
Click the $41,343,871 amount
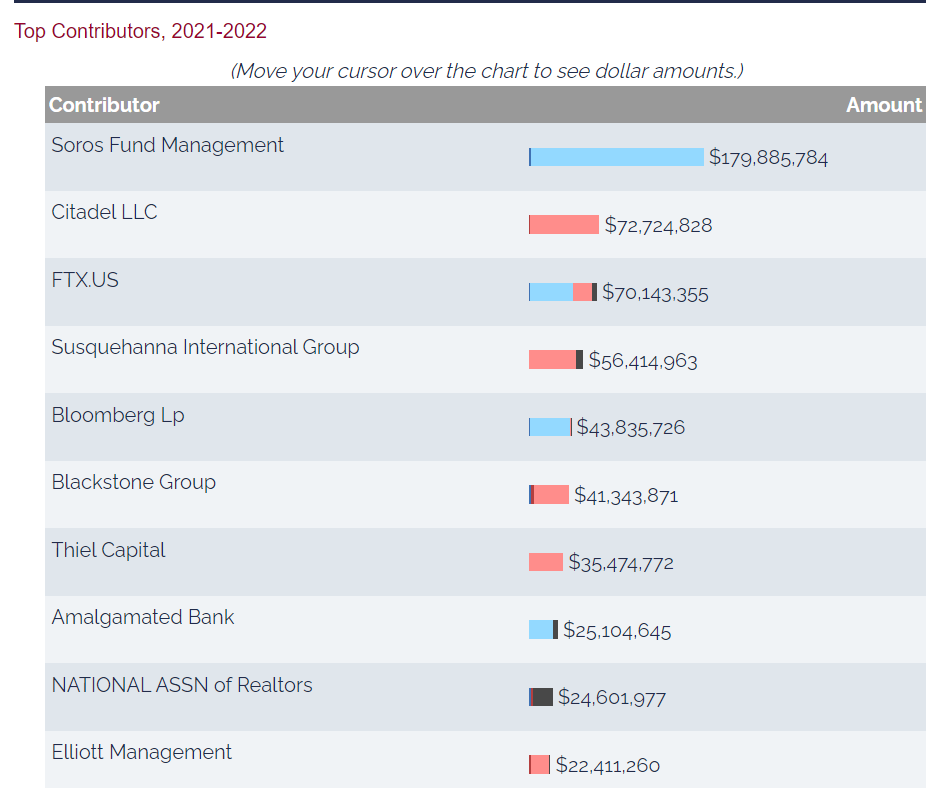(x=626, y=496)
